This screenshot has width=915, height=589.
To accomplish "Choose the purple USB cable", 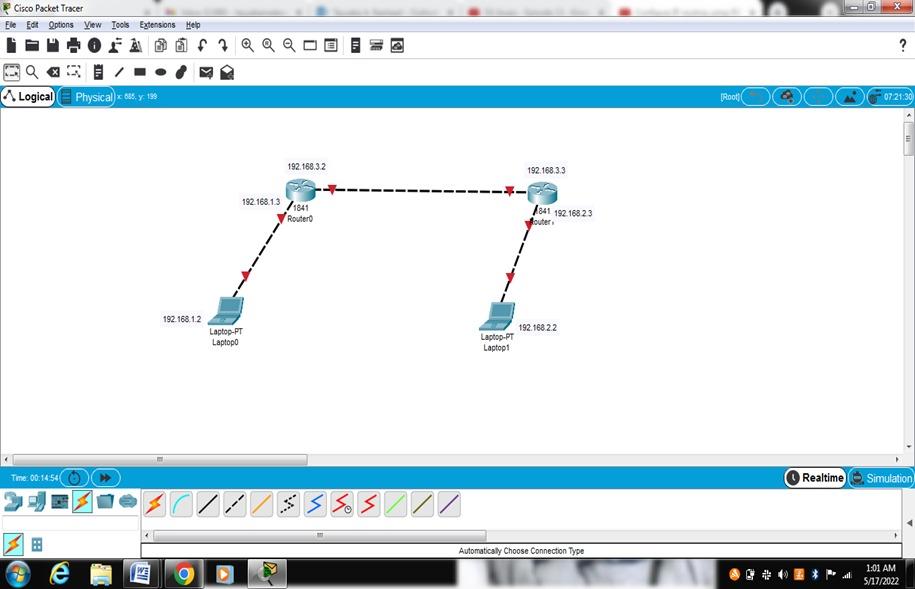I will pos(449,504).
